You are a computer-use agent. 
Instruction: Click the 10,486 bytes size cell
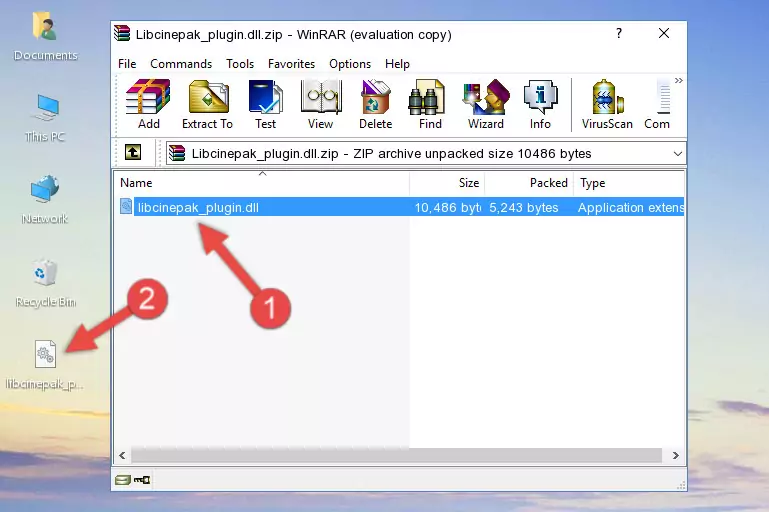(448, 207)
